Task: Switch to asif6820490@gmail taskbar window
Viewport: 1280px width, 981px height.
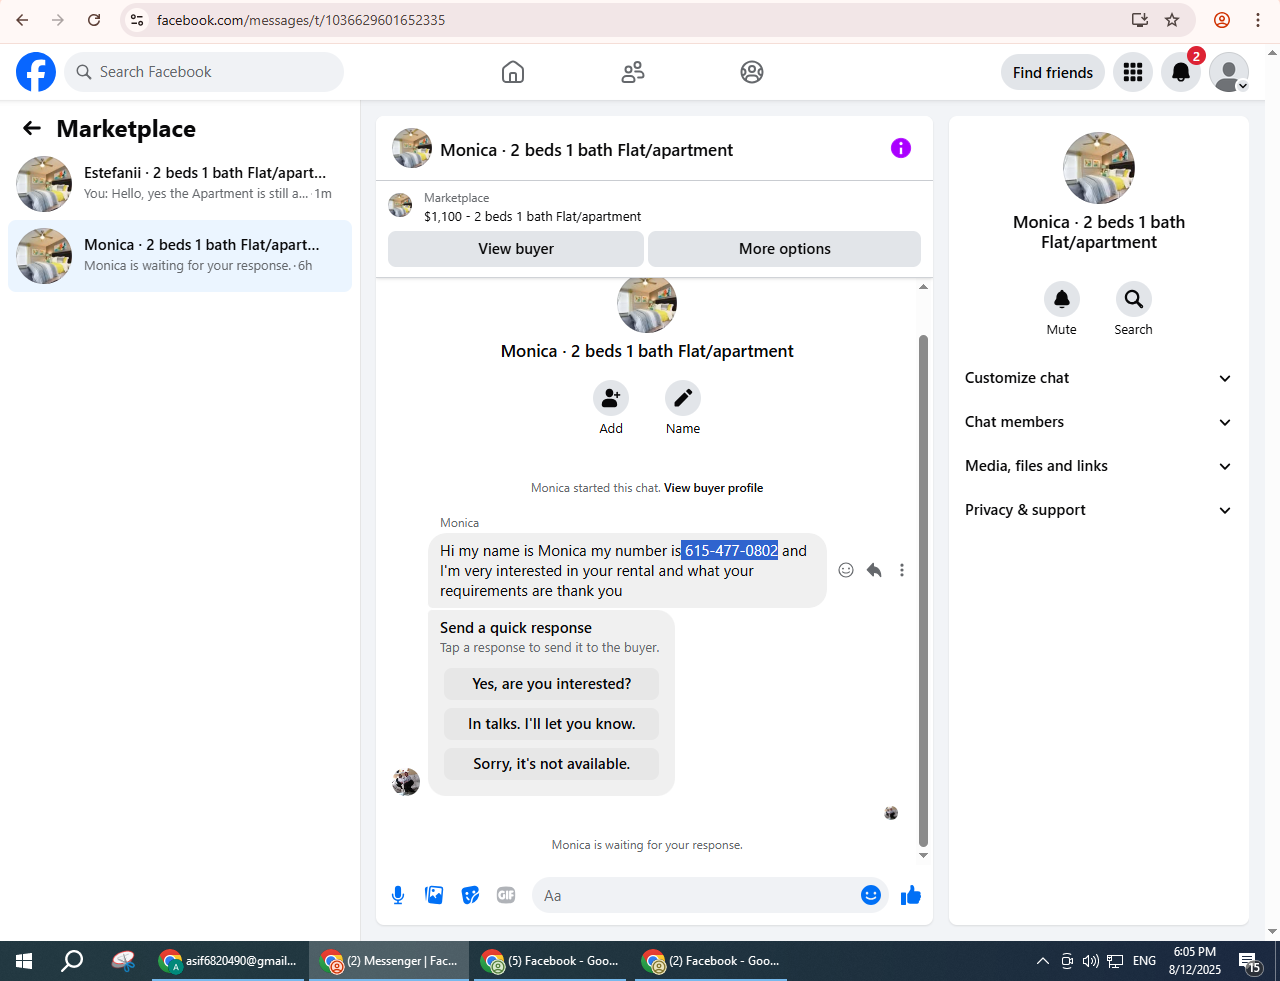Action: (228, 961)
